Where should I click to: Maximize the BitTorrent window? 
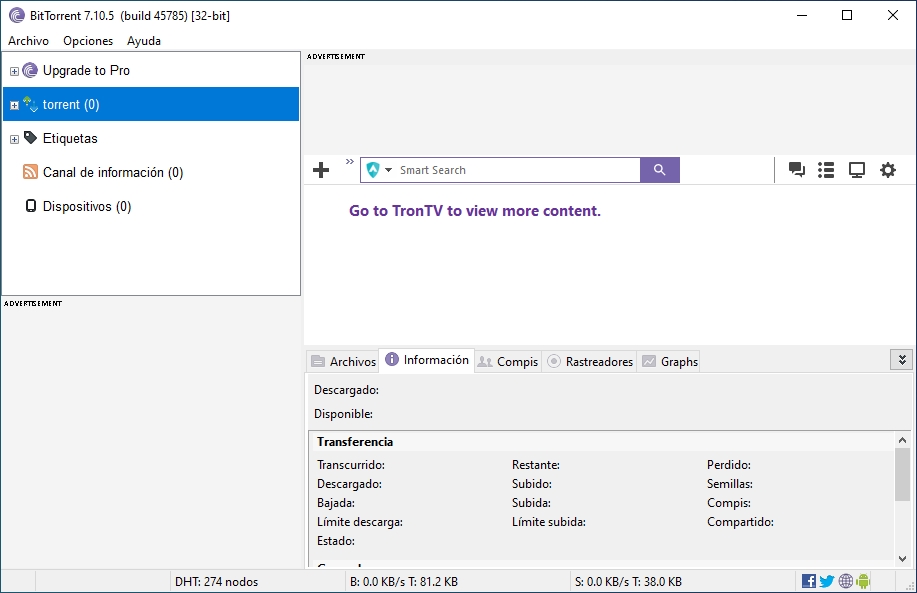[x=847, y=15]
